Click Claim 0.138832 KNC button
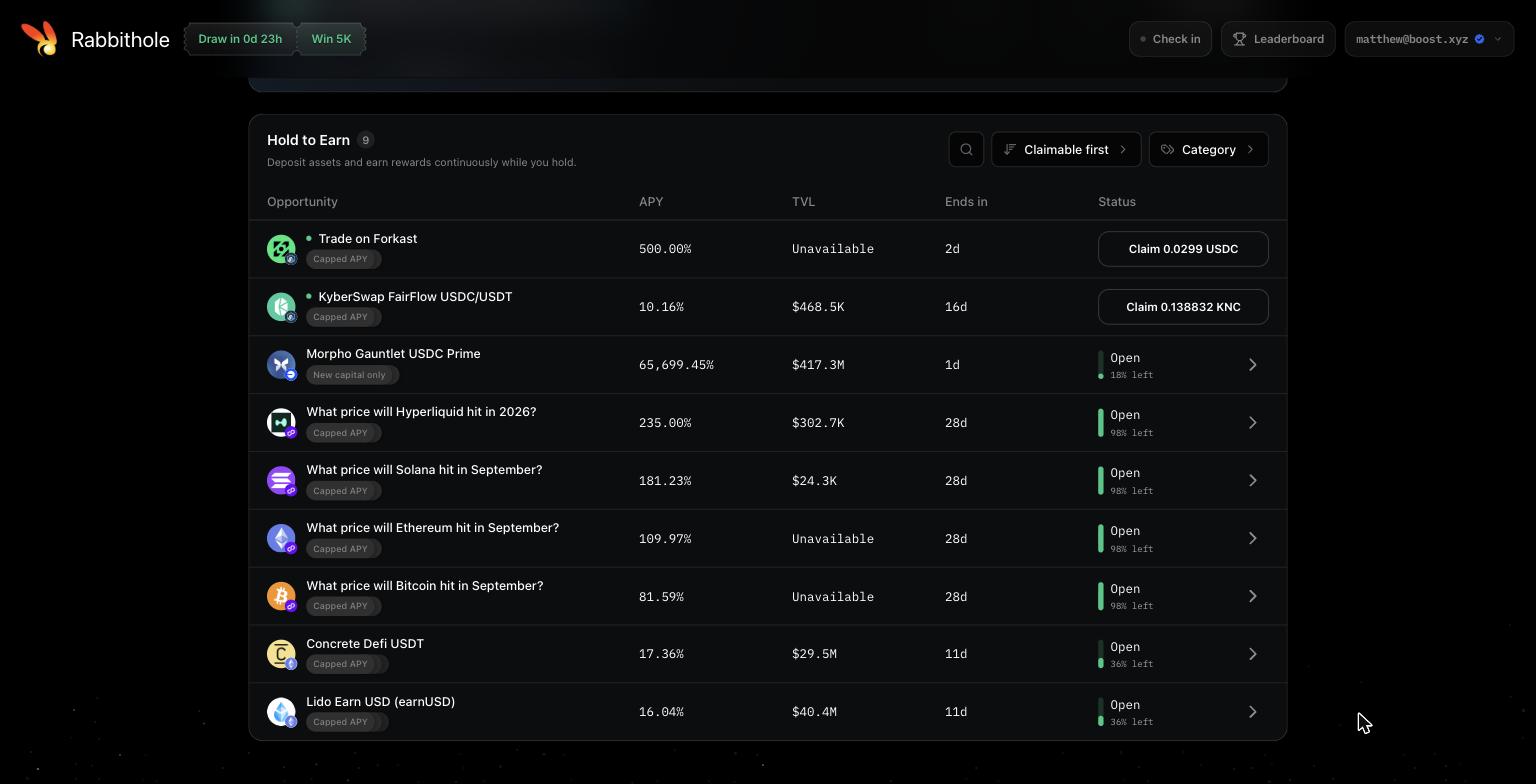Image resolution: width=1536 pixels, height=784 pixels. pyautogui.click(x=1183, y=307)
